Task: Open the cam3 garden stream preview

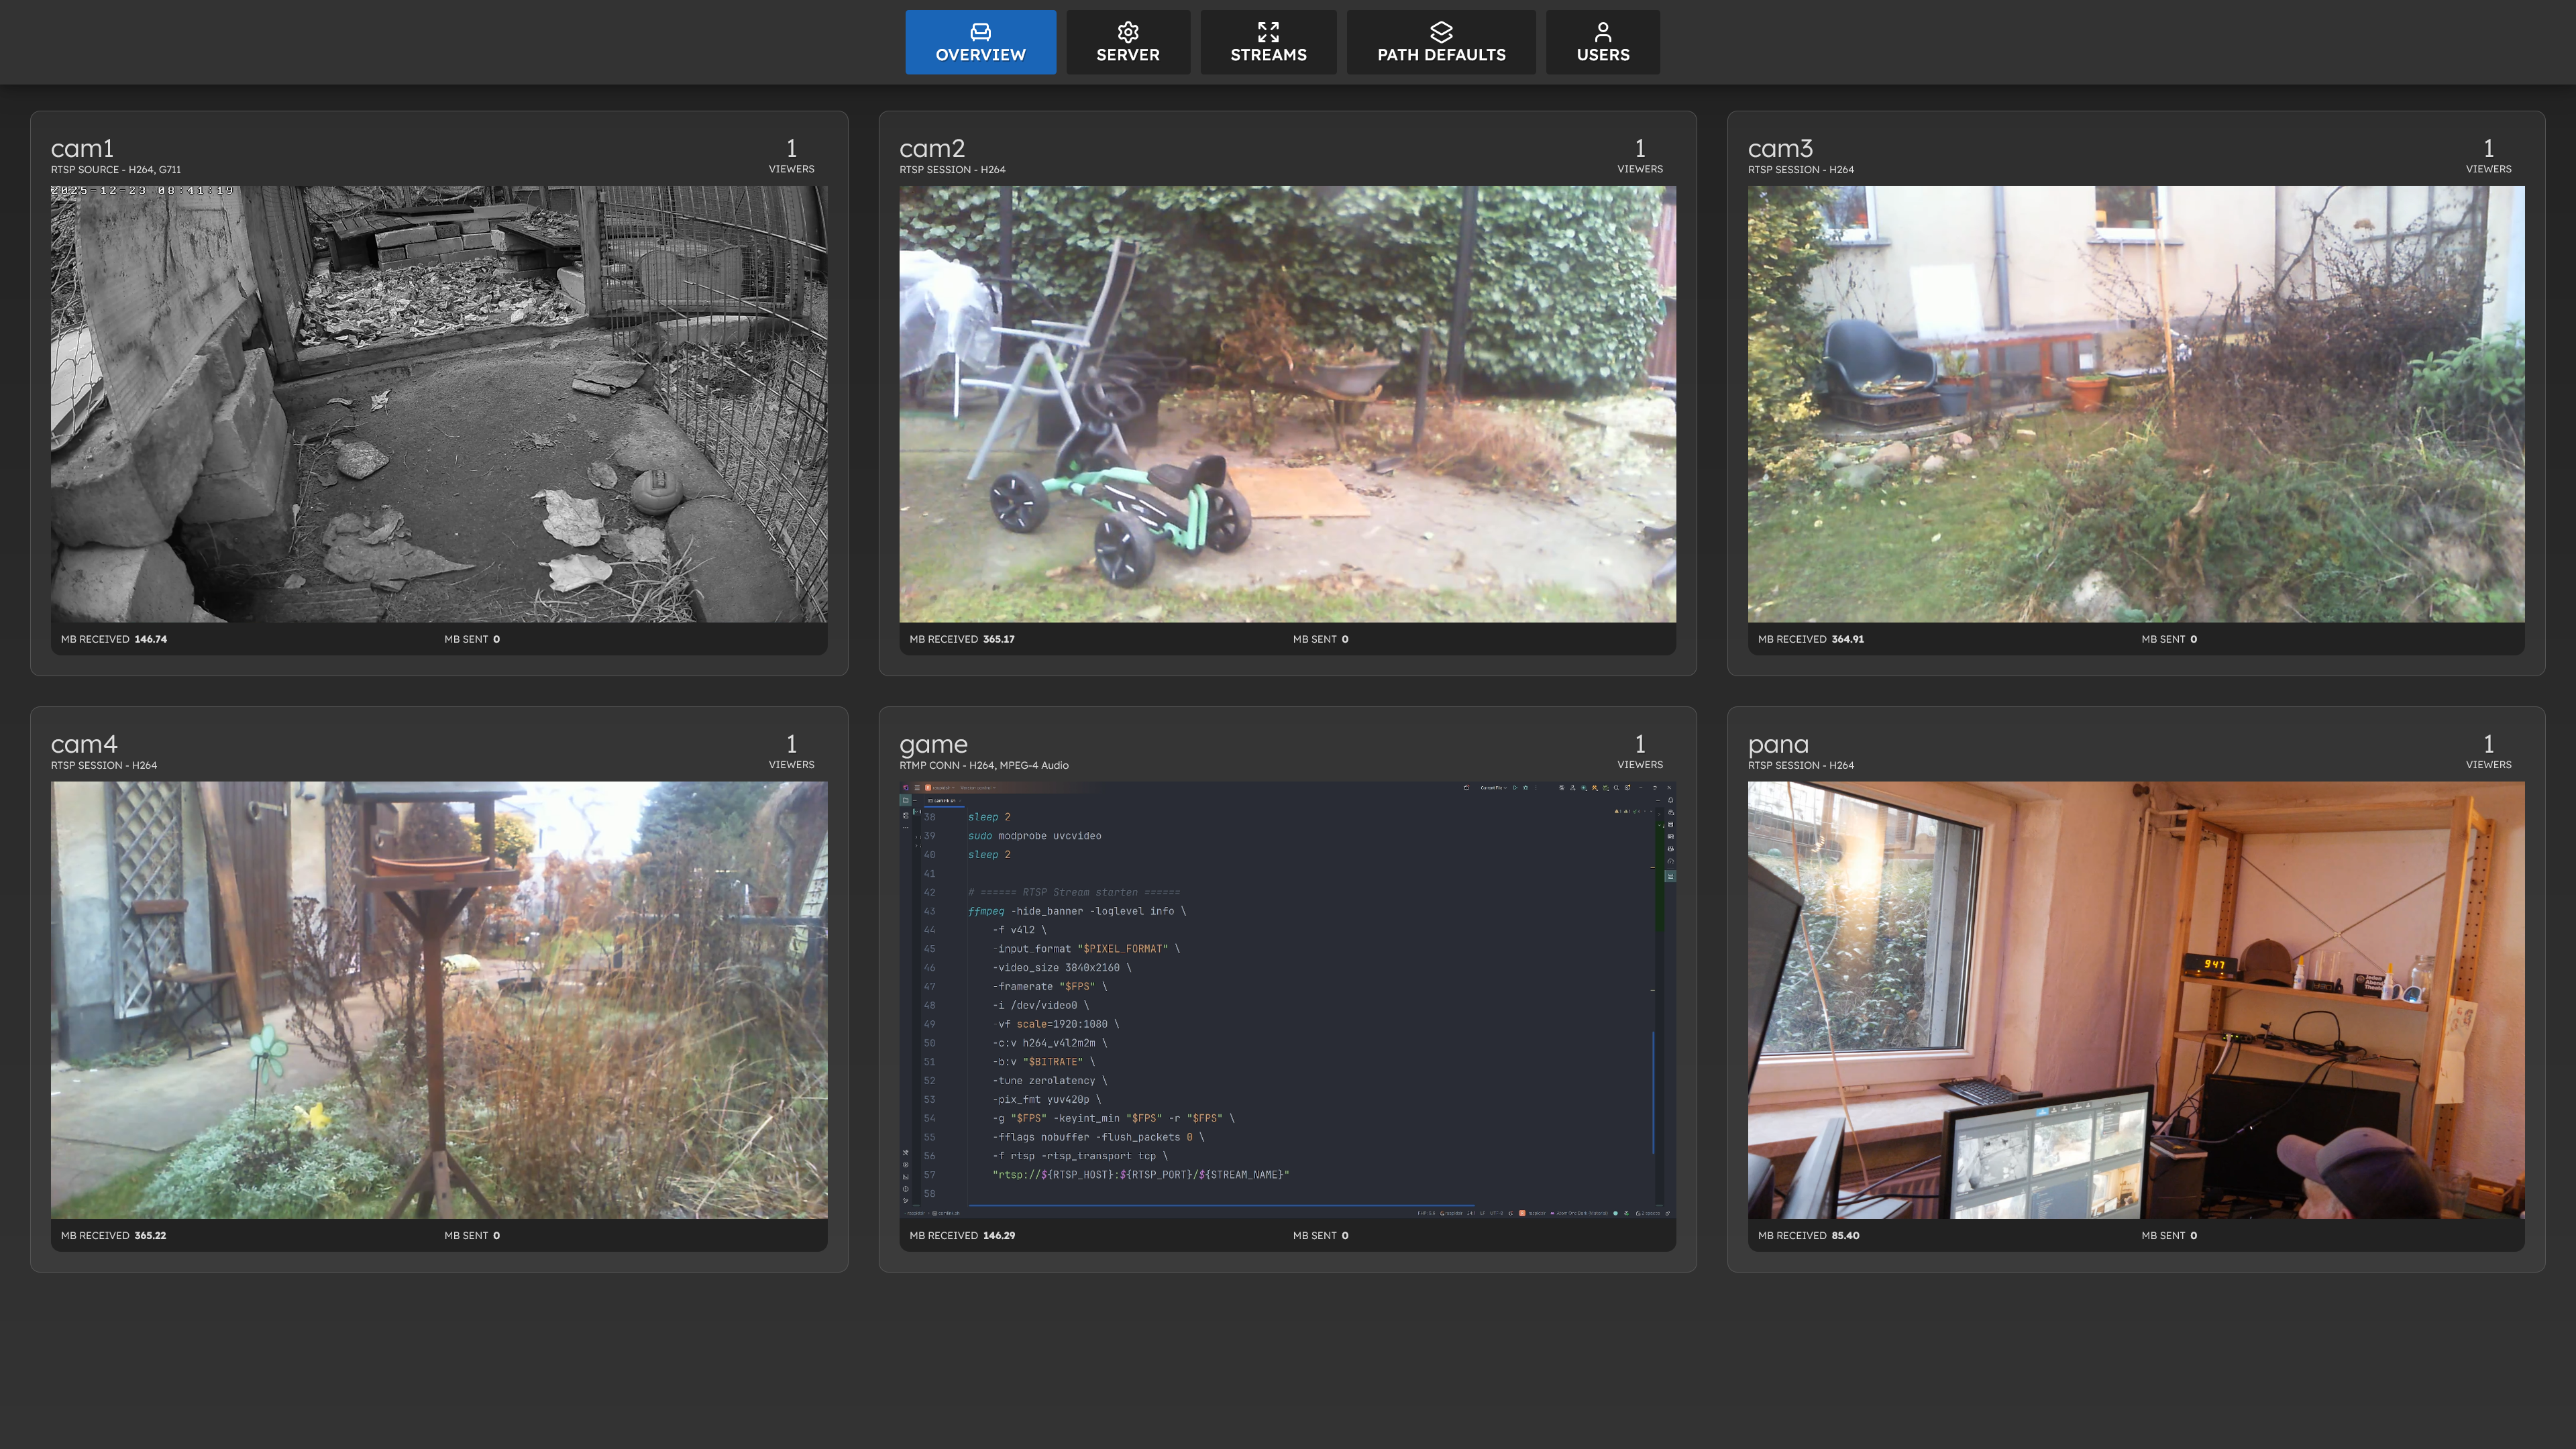Action: 2135,403
